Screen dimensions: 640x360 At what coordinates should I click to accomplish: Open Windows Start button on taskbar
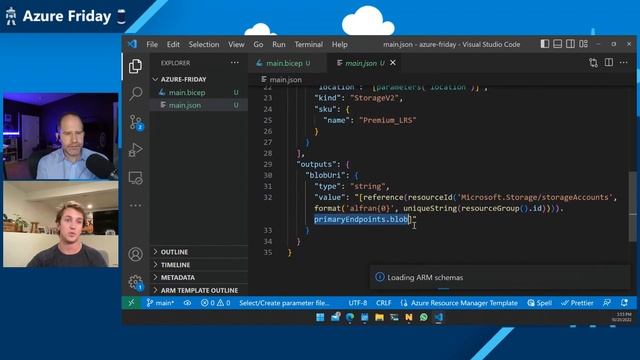[320, 317]
